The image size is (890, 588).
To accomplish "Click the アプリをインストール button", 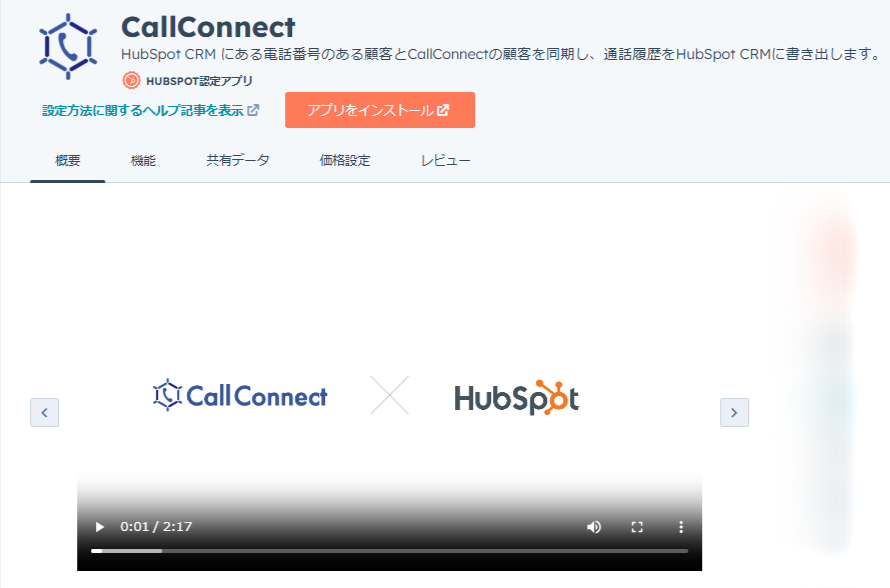I will [380, 110].
